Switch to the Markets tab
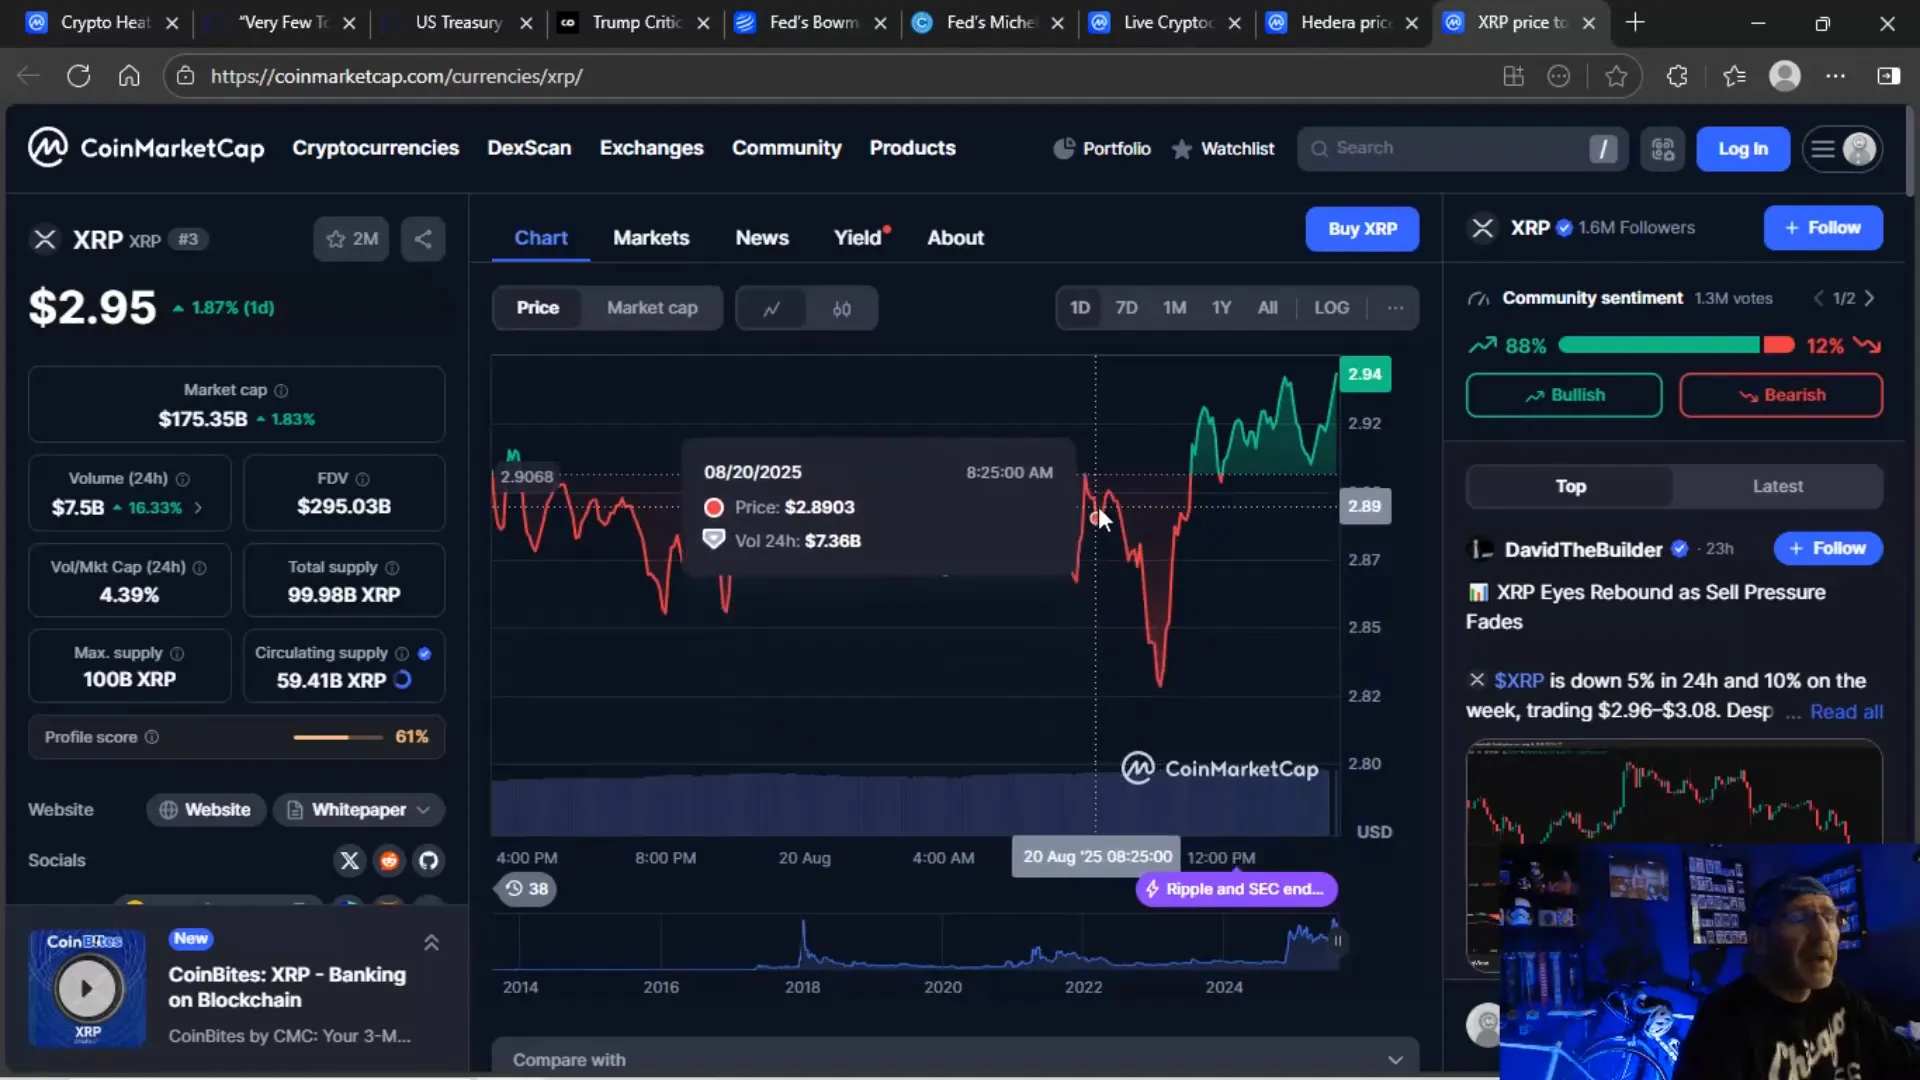This screenshot has width=1920, height=1080. click(x=651, y=238)
